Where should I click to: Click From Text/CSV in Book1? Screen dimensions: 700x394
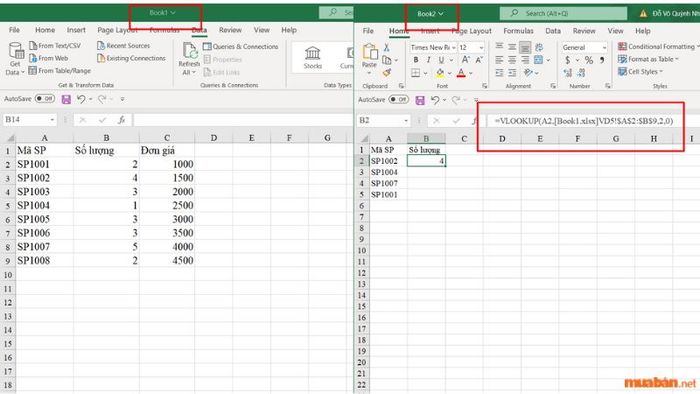coord(55,46)
